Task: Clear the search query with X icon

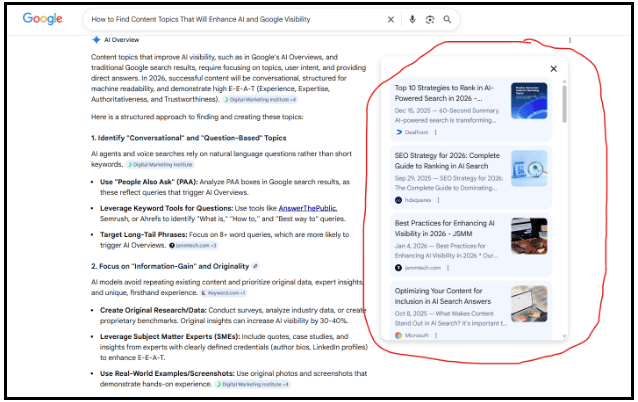Action: pyautogui.click(x=391, y=20)
